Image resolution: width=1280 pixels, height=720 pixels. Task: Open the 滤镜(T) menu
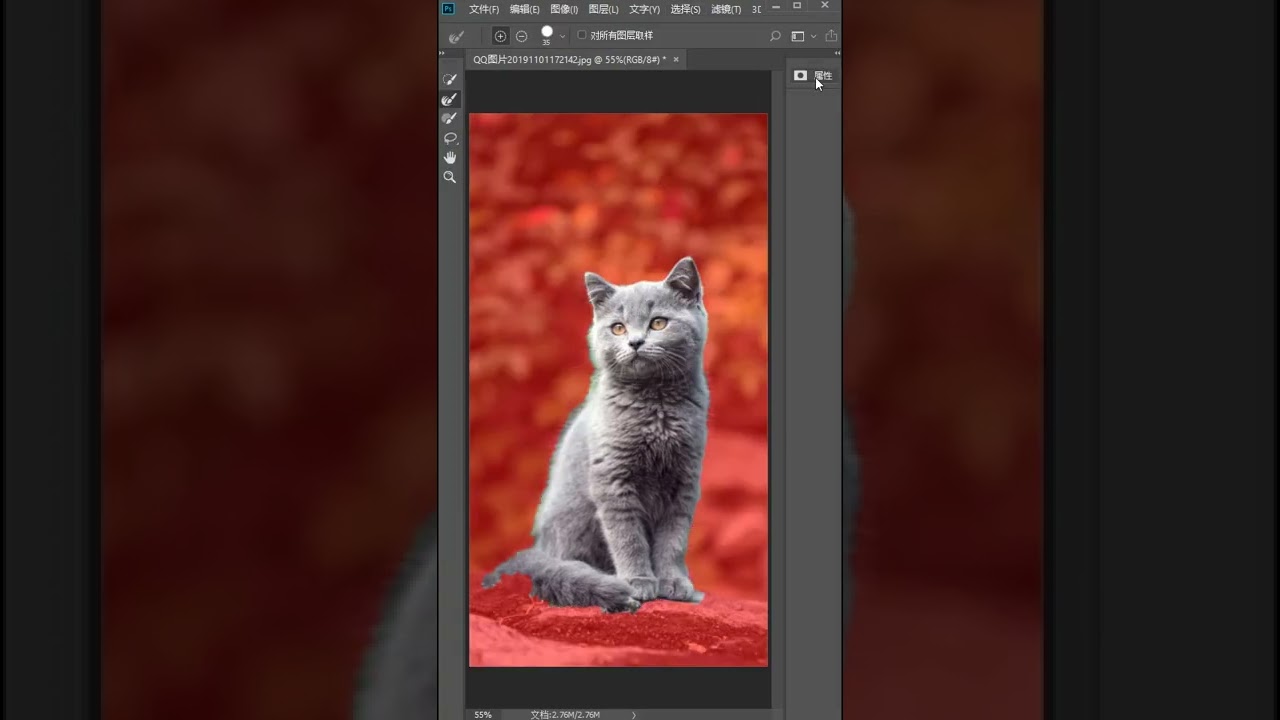[726, 9]
